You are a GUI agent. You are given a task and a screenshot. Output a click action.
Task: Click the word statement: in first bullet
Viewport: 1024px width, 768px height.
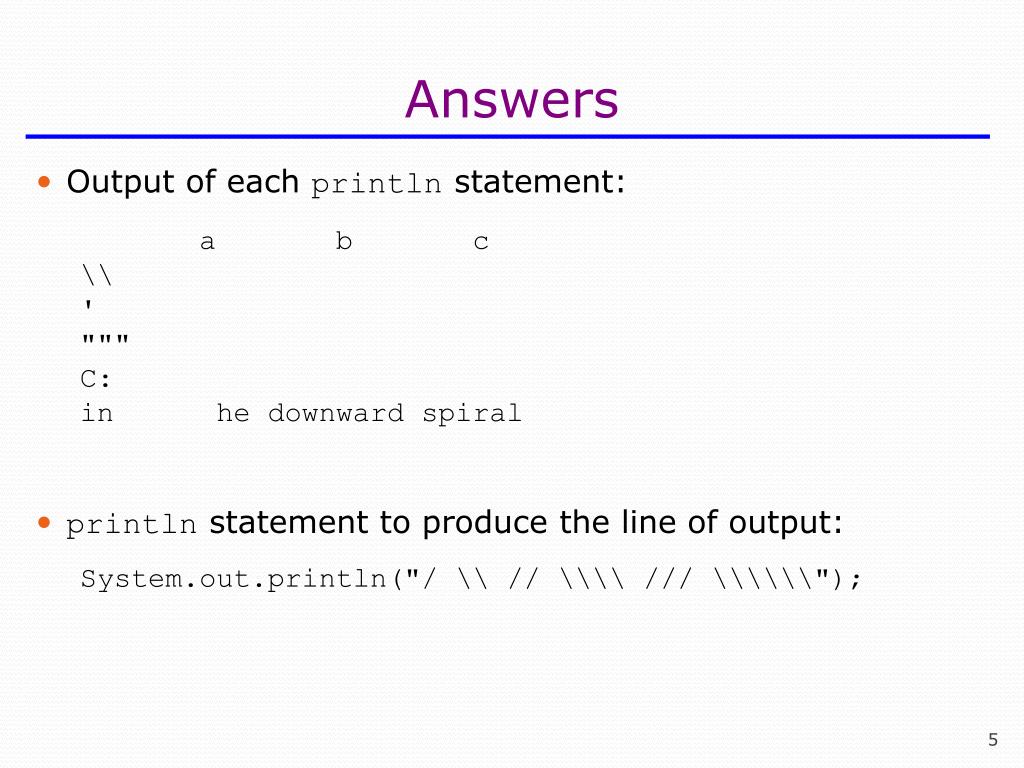[x=539, y=182]
